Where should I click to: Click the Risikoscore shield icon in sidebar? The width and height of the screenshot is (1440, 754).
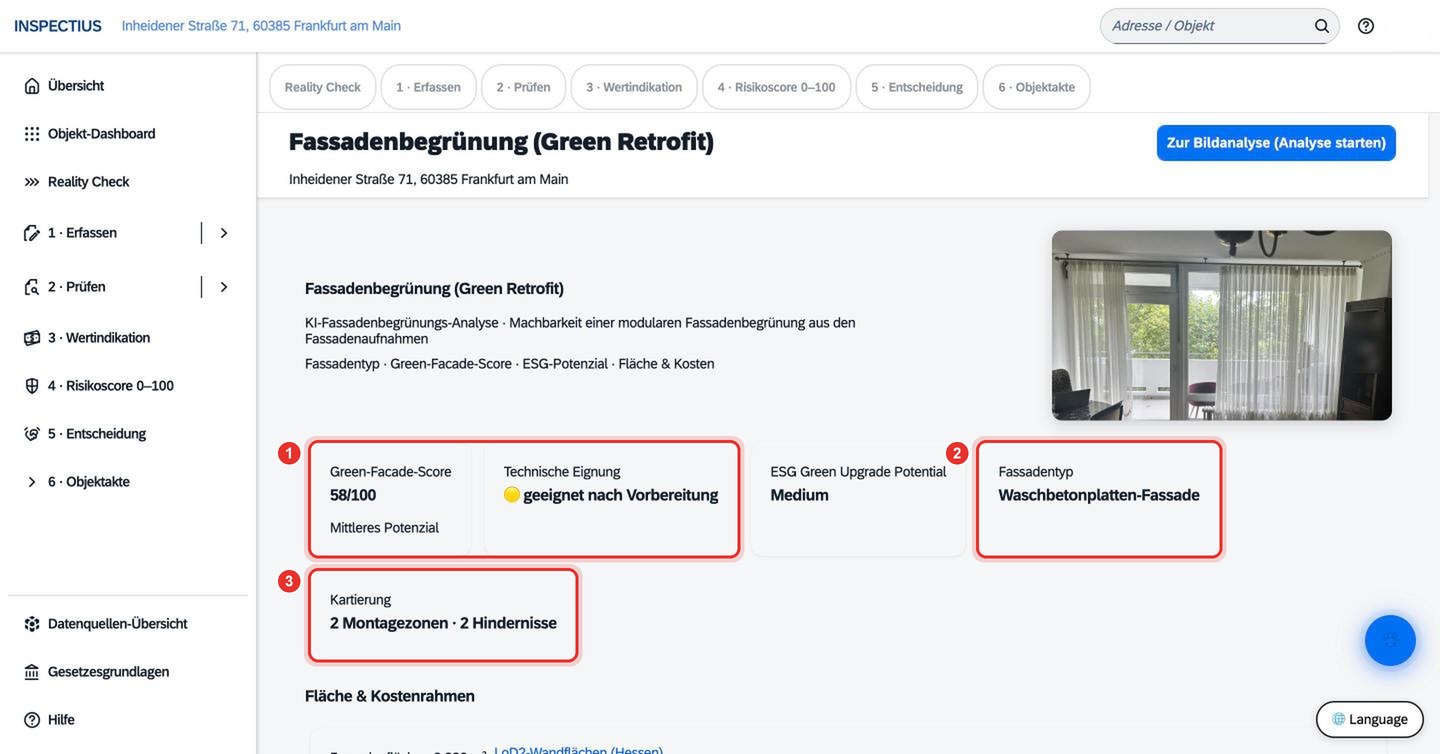coord(32,386)
